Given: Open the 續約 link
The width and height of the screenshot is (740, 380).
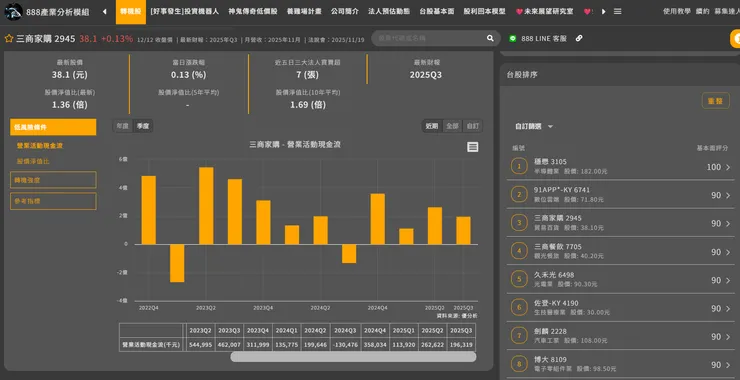Looking at the screenshot, I should point(702,11).
